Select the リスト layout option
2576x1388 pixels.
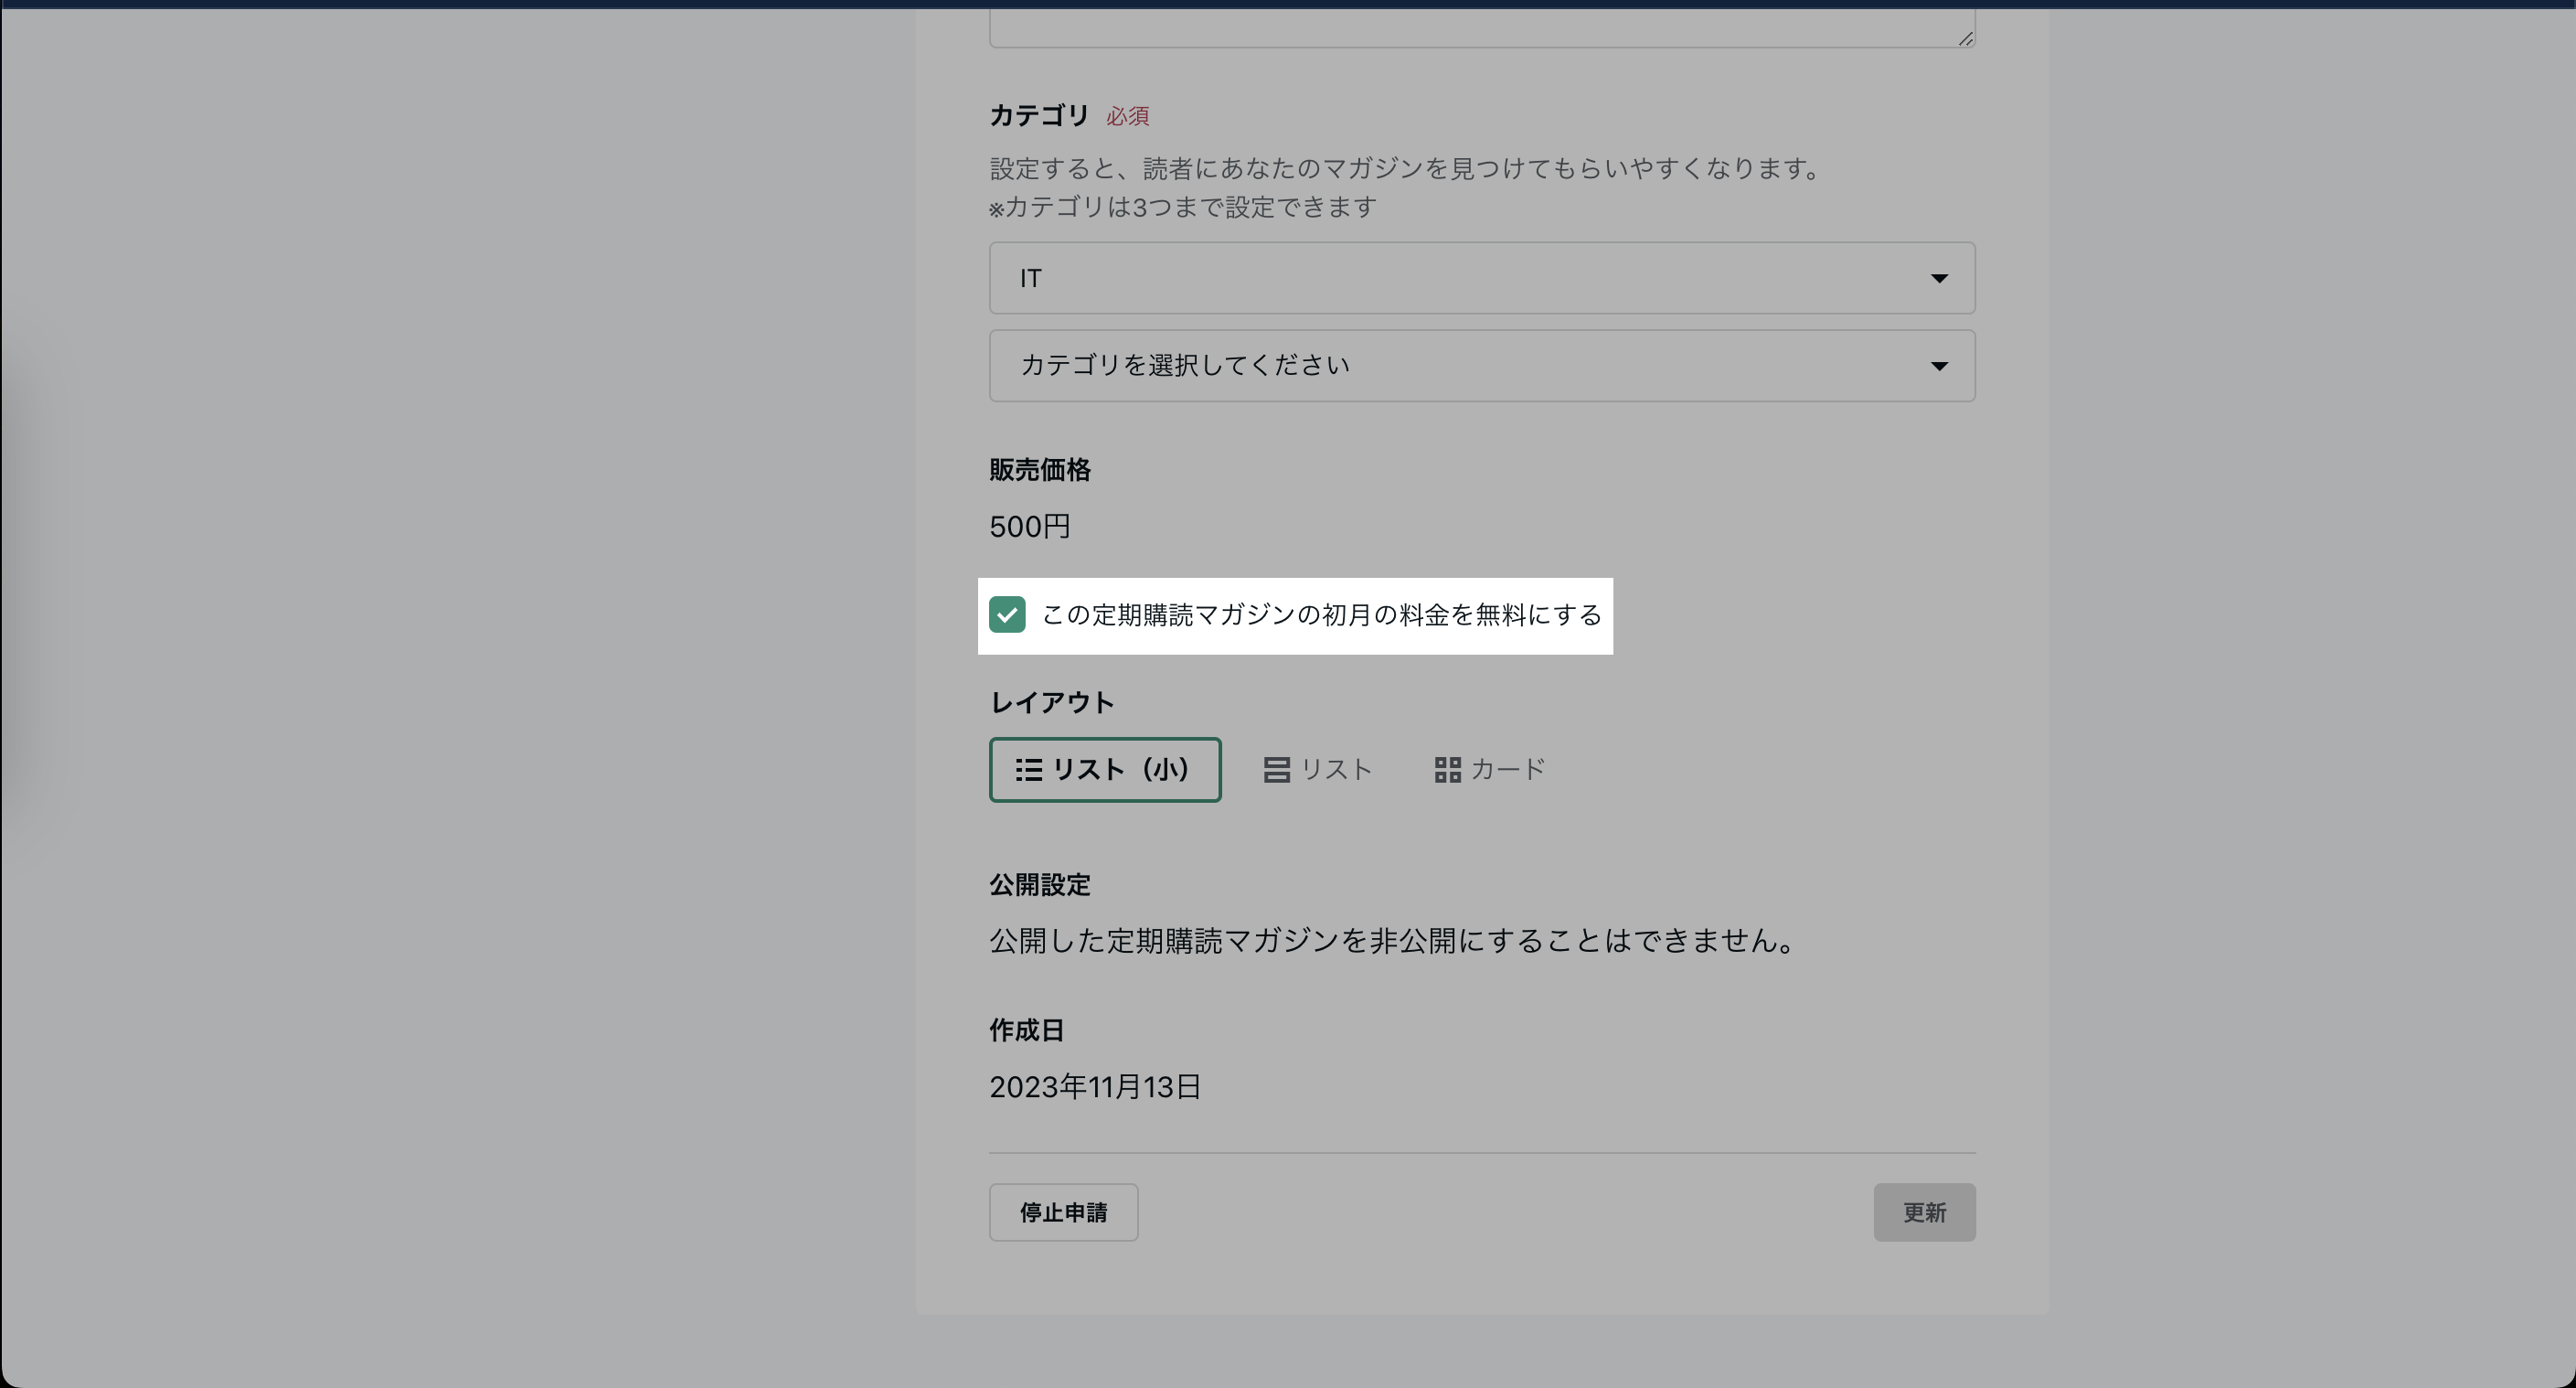tap(1317, 770)
